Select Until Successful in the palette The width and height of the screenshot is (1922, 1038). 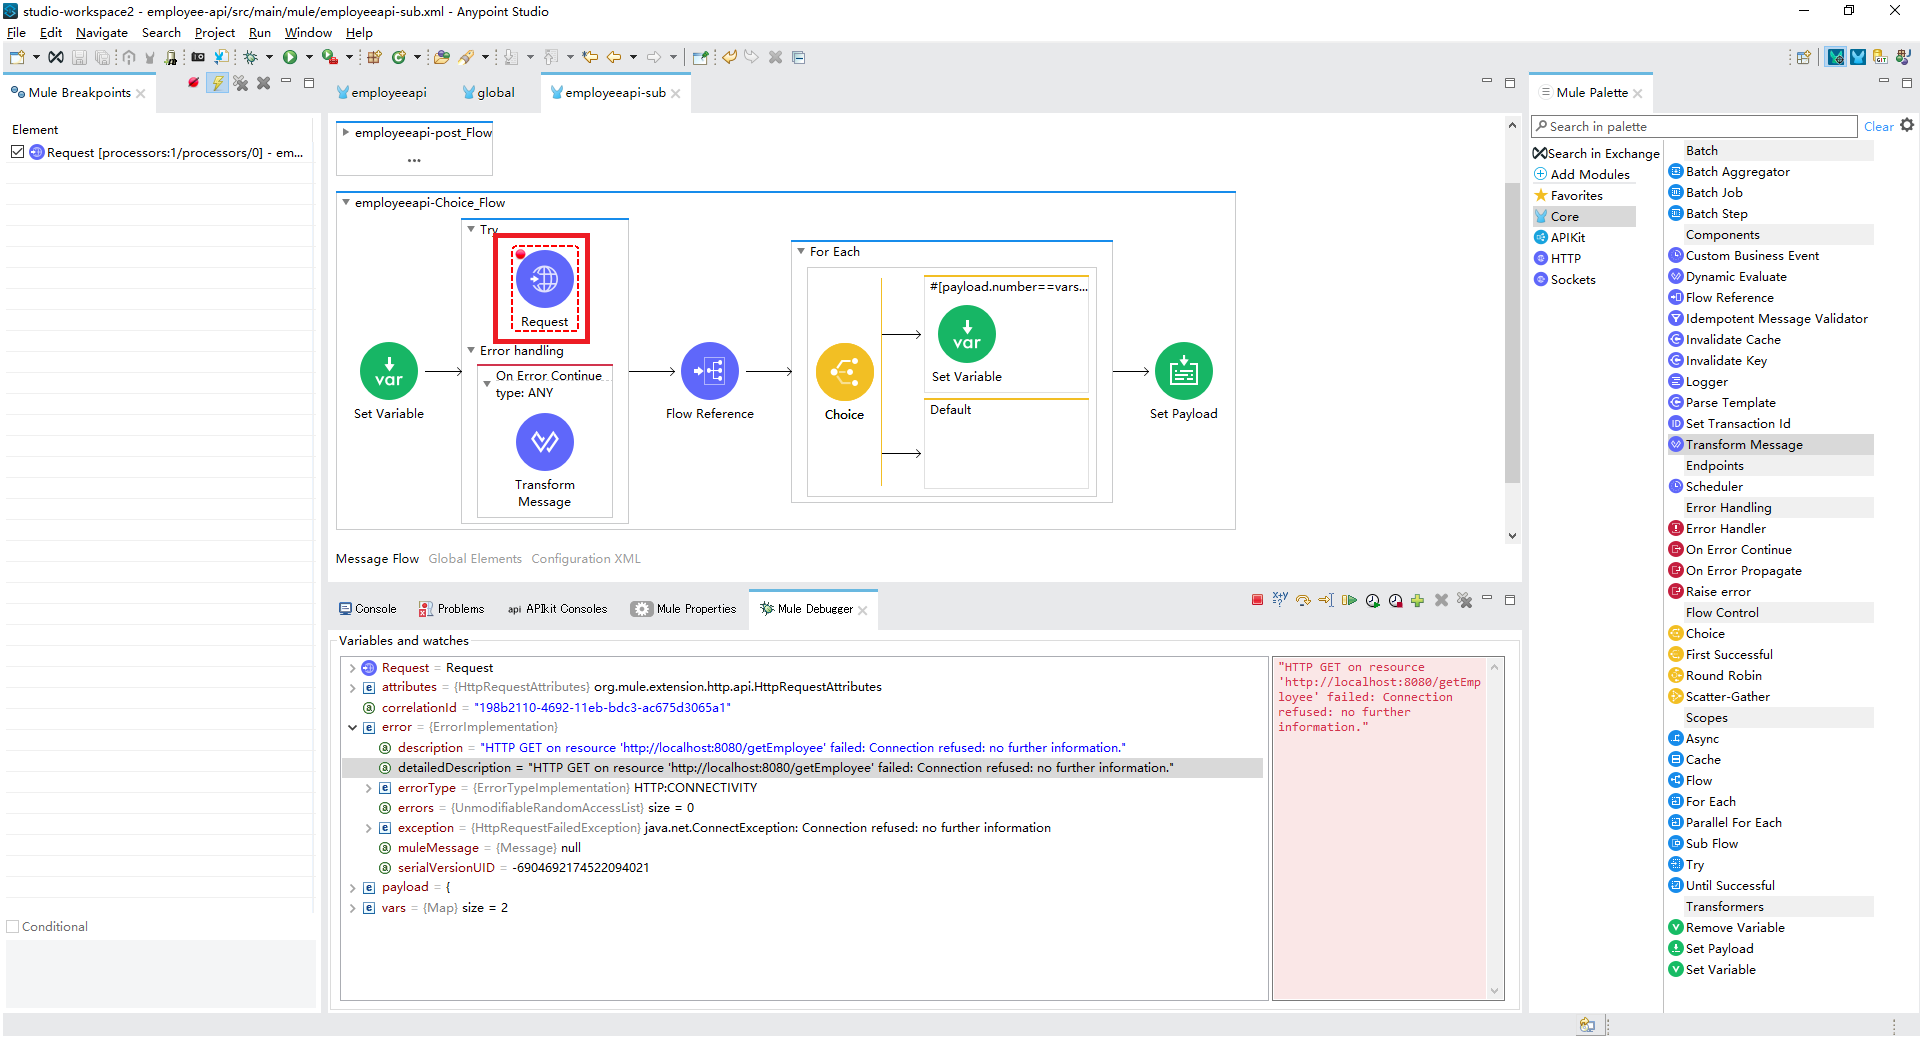point(1729,886)
